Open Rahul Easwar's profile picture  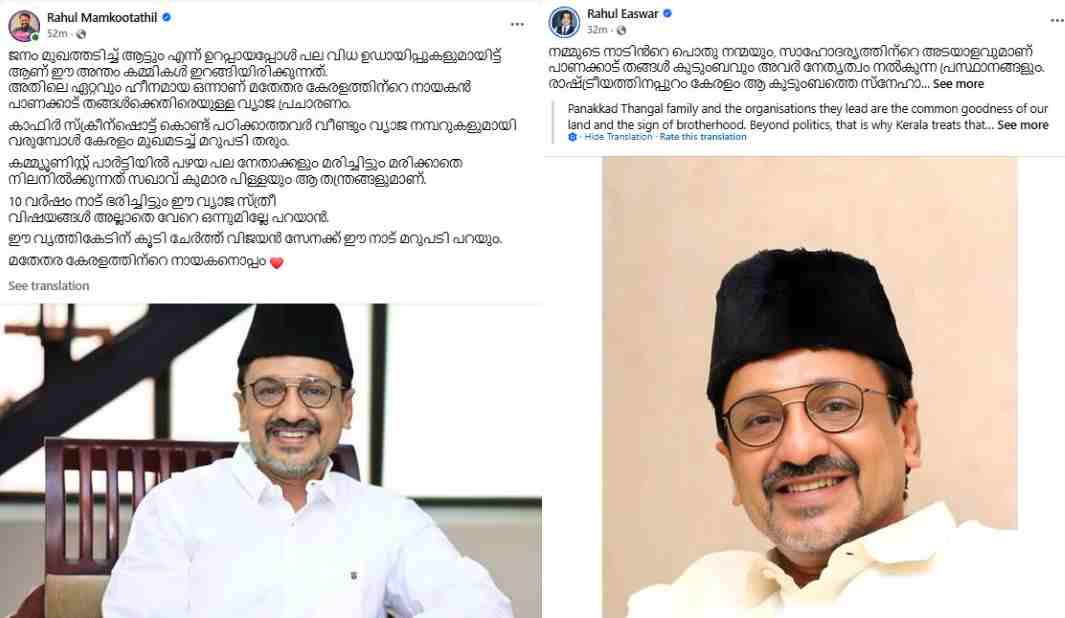(564, 22)
